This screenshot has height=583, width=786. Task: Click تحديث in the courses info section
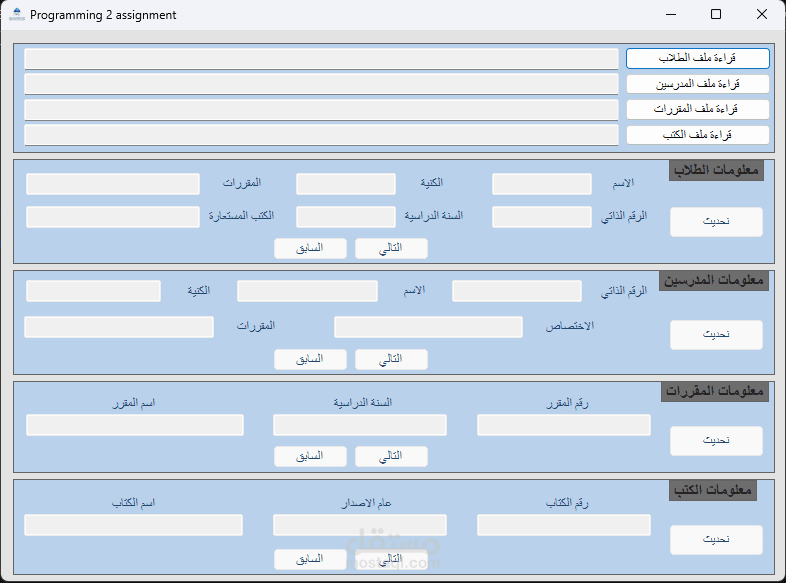(716, 441)
